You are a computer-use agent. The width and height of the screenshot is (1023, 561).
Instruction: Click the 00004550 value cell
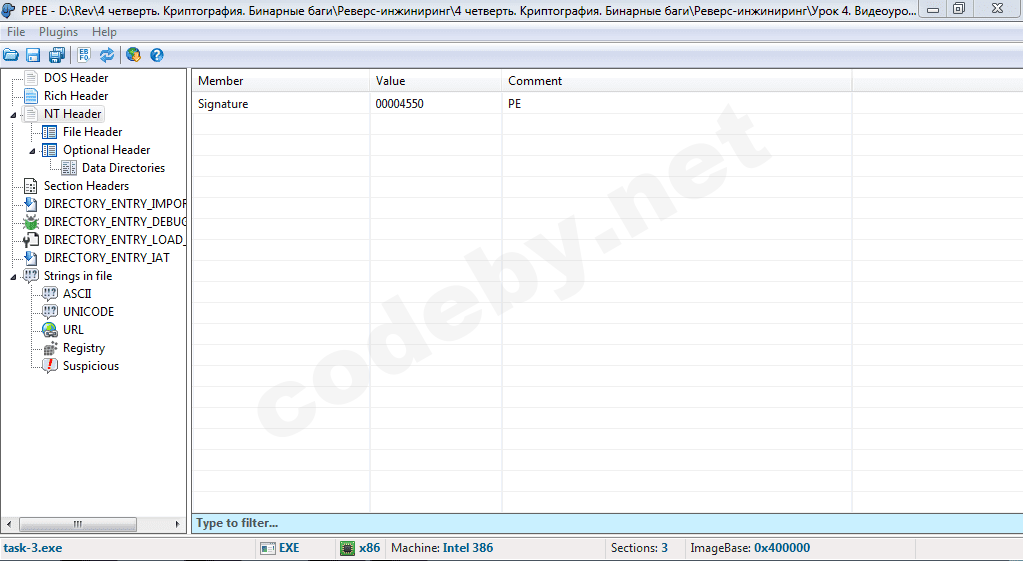[x=435, y=104]
